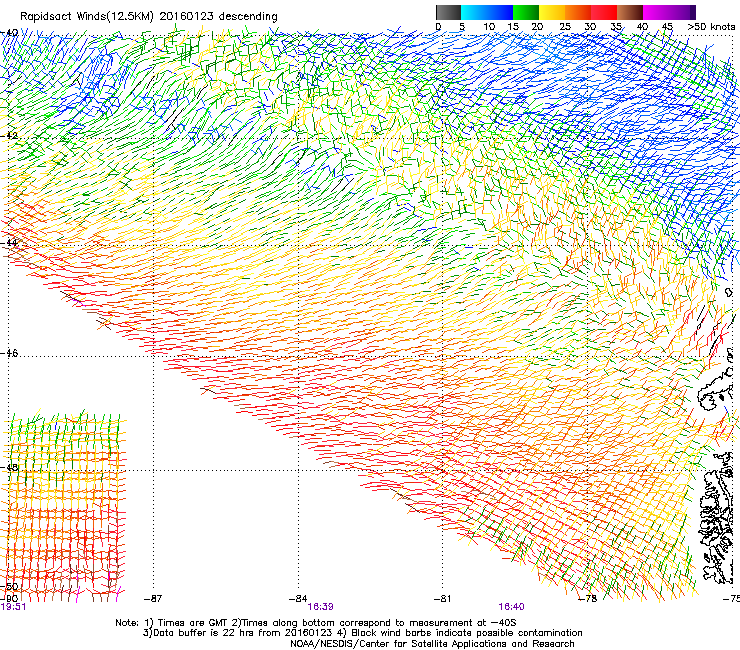Click the magenta 40-45 knots legend swatch
This screenshot has height=650, width=740.
656,12
